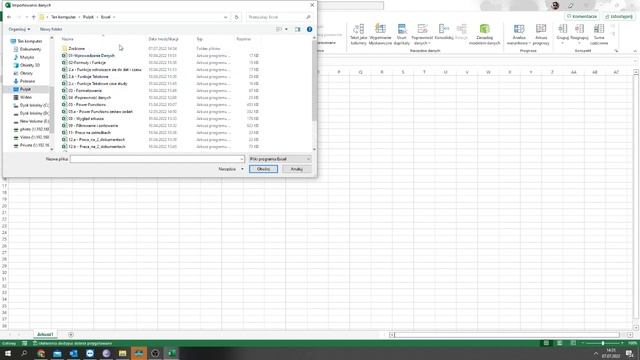Viewport: 640px width, 360px height.
Task: Expand address bar history dropdown
Action: (226, 17)
